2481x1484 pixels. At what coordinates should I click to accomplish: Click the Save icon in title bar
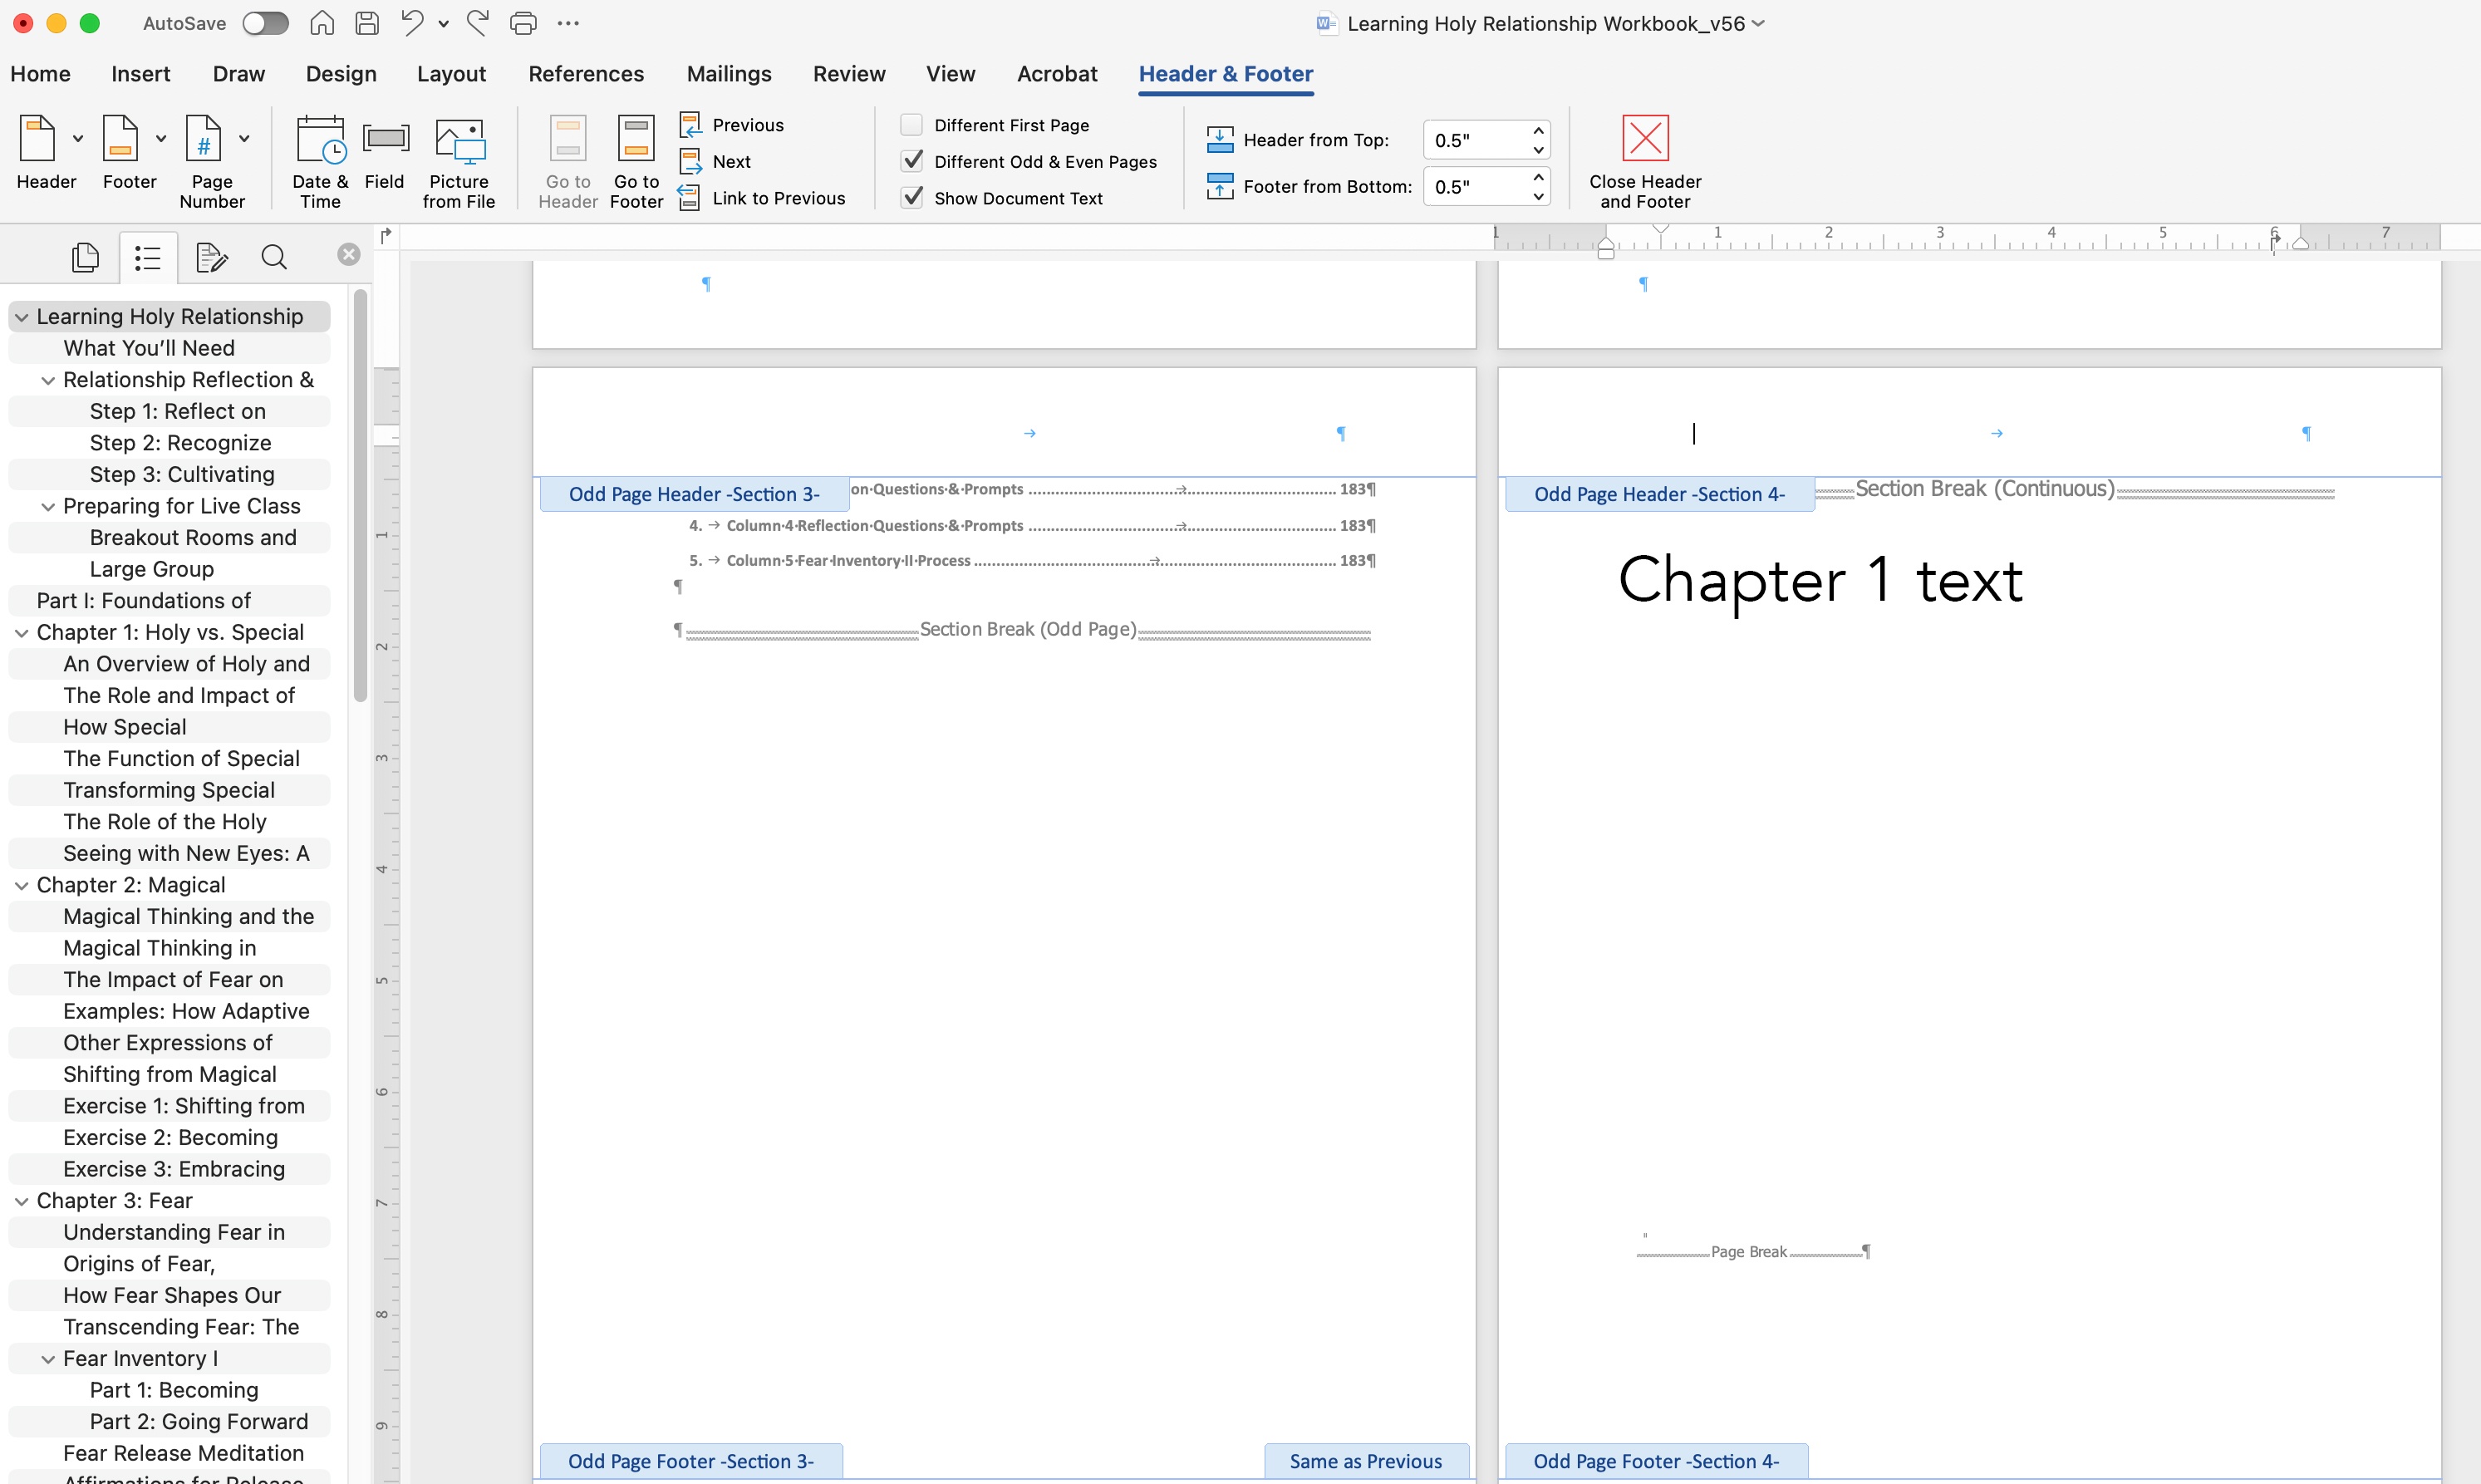(x=367, y=23)
